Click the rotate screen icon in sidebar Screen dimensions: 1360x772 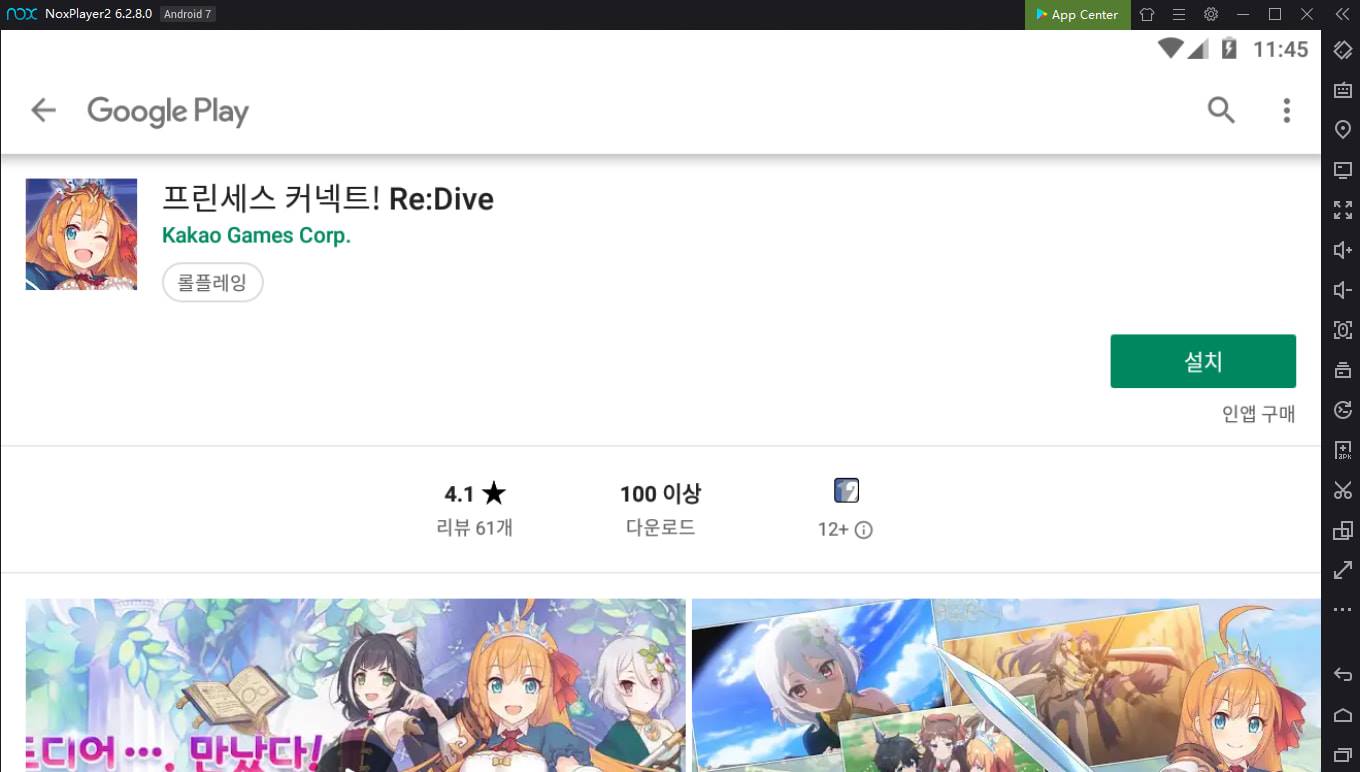coord(1343,50)
